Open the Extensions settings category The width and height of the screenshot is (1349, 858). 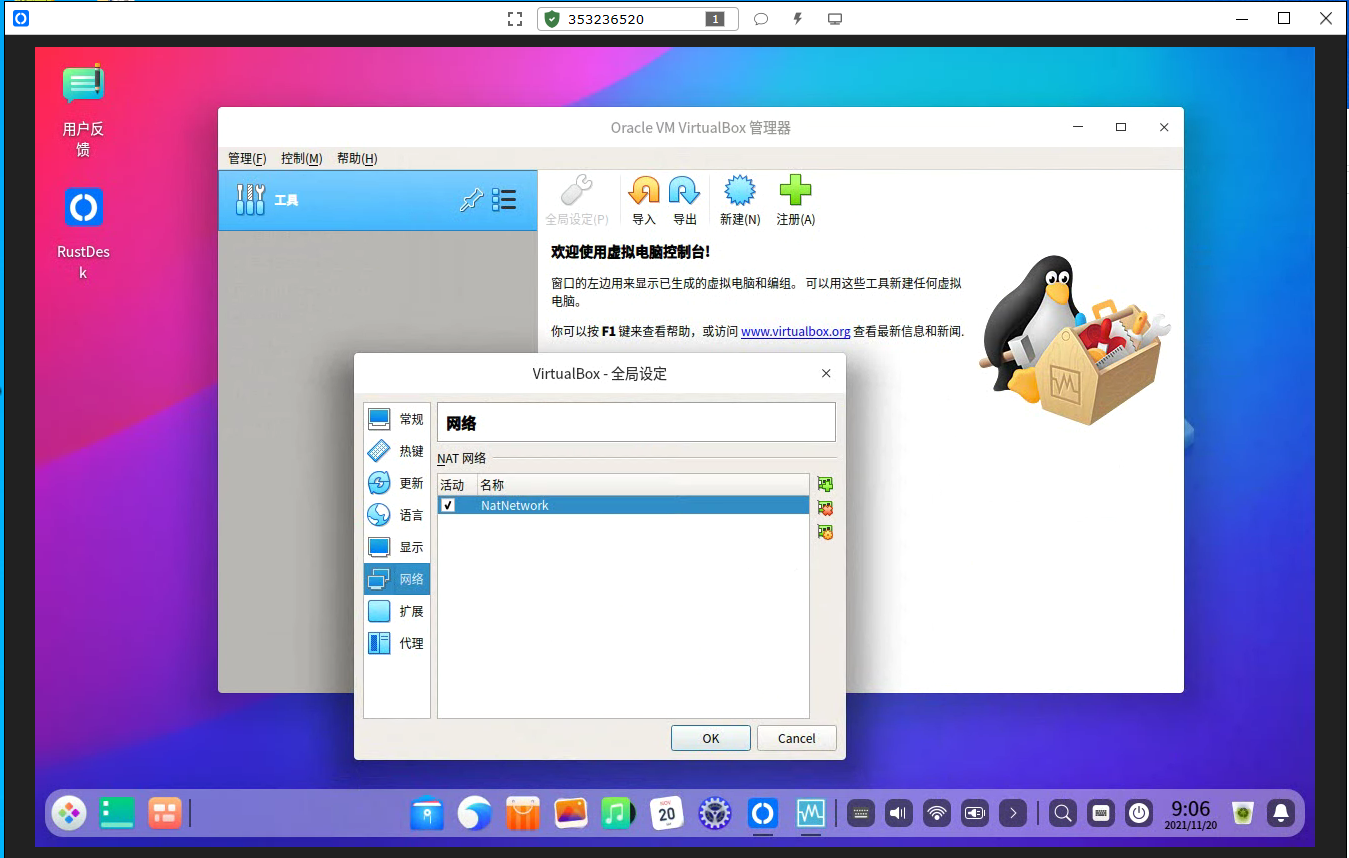pyautogui.click(x=397, y=611)
